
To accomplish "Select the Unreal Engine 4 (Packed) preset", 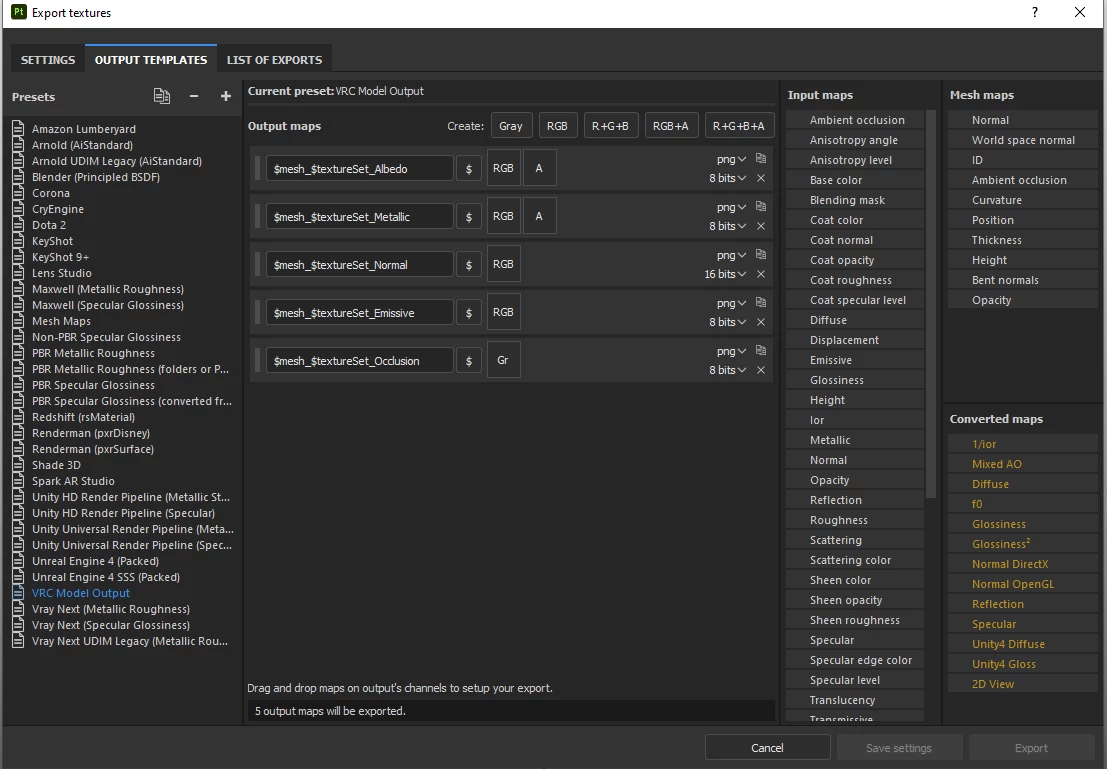I will pos(95,561).
